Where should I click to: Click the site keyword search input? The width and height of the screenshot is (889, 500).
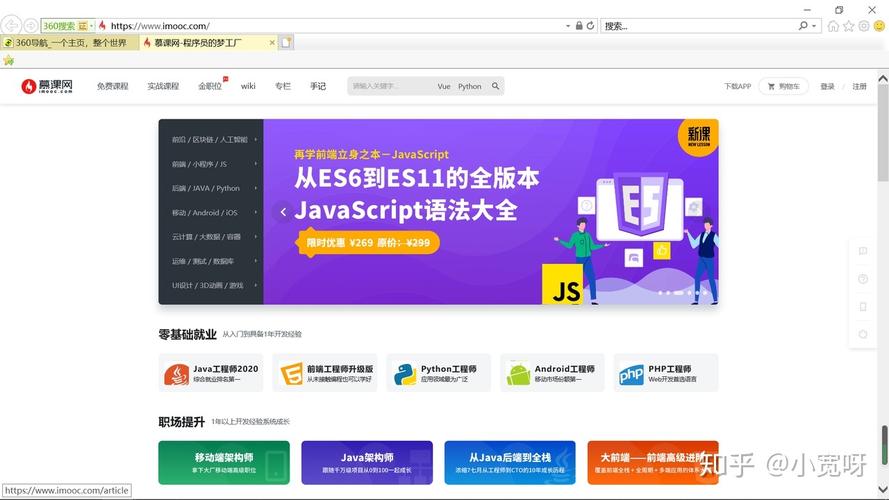(x=391, y=86)
